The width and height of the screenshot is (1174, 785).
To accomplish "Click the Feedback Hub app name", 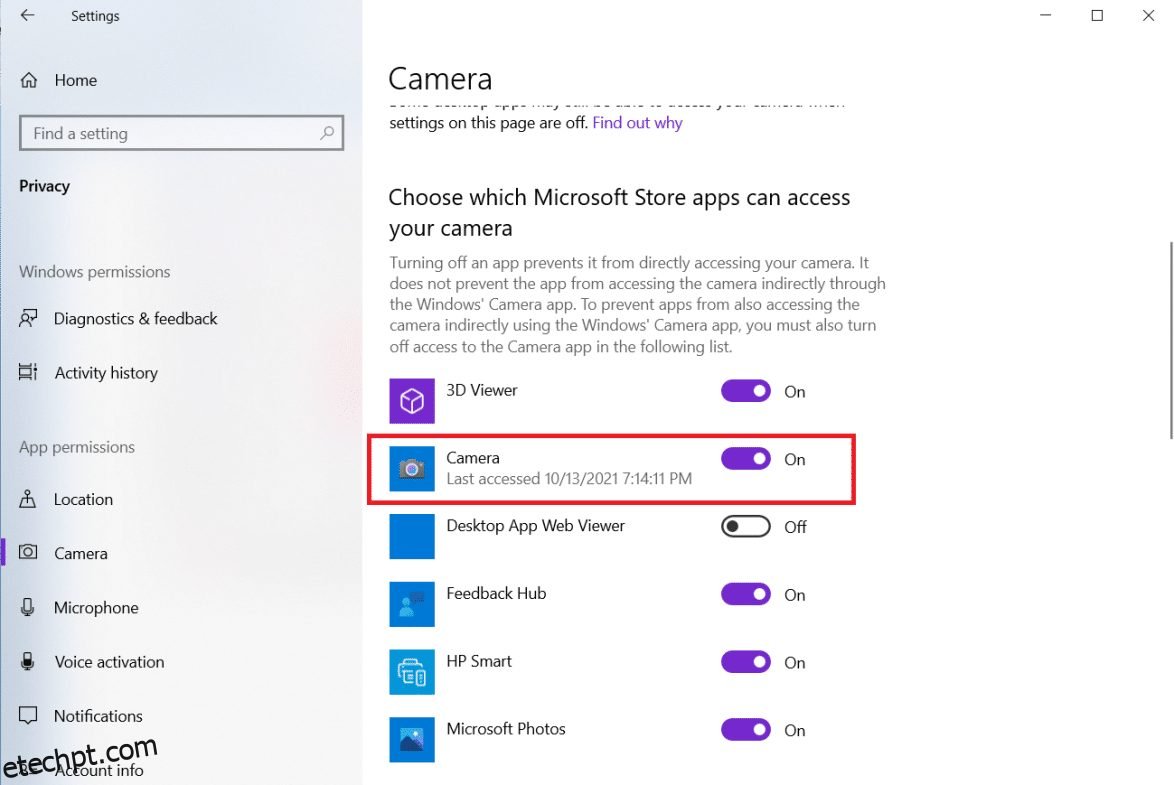I will coord(496,593).
